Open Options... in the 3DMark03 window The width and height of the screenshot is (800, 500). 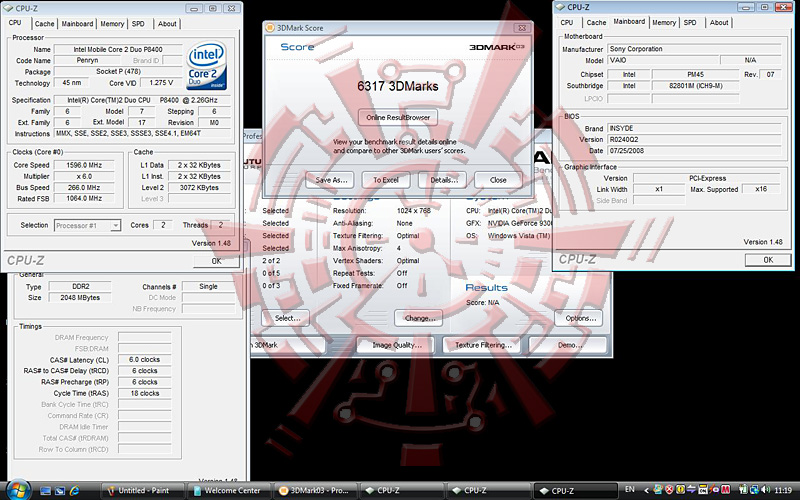coord(580,318)
